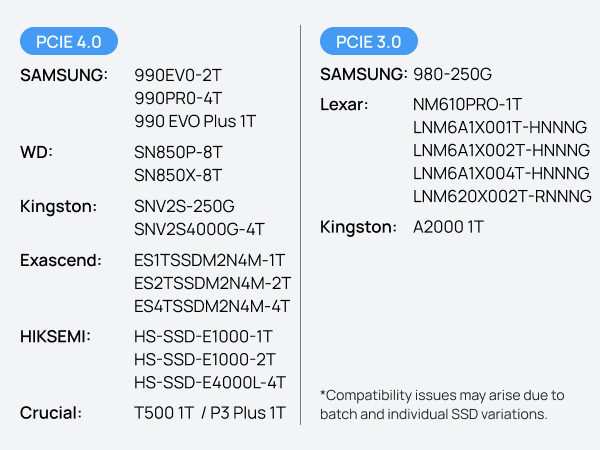Select the 980-250G Samsung PCIE 3.0 model
600x450 pixels.
point(453,74)
